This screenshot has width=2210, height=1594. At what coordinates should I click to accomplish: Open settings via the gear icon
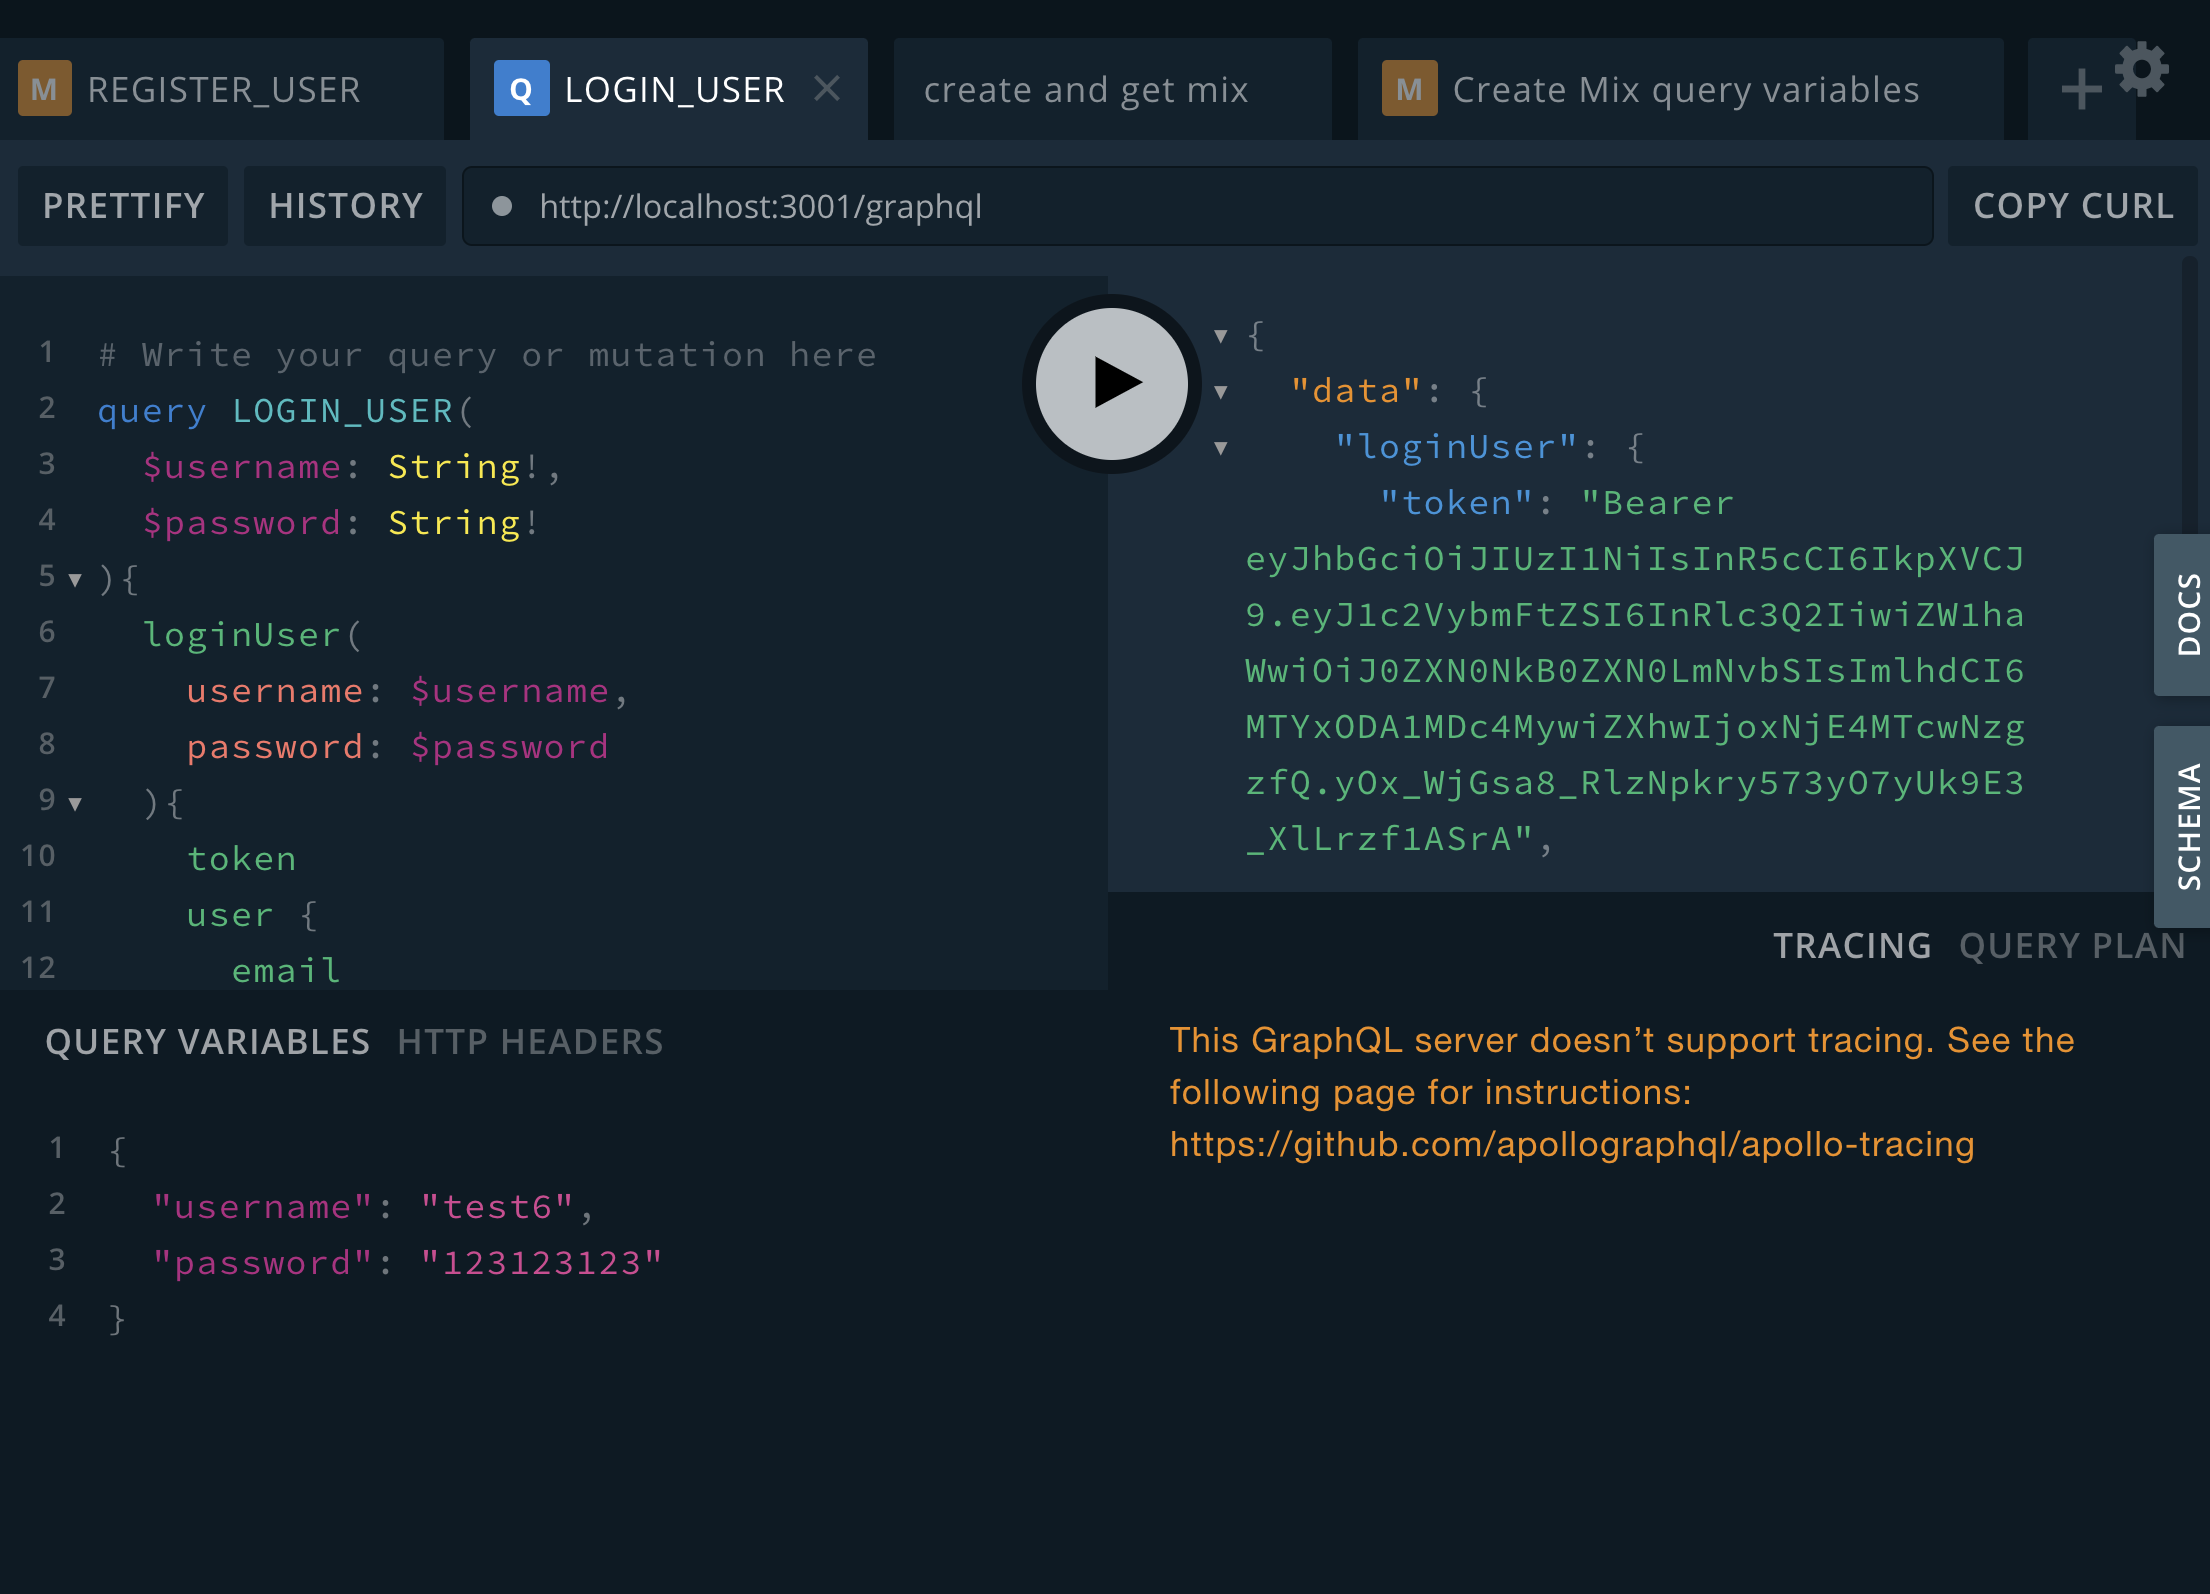[2142, 69]
